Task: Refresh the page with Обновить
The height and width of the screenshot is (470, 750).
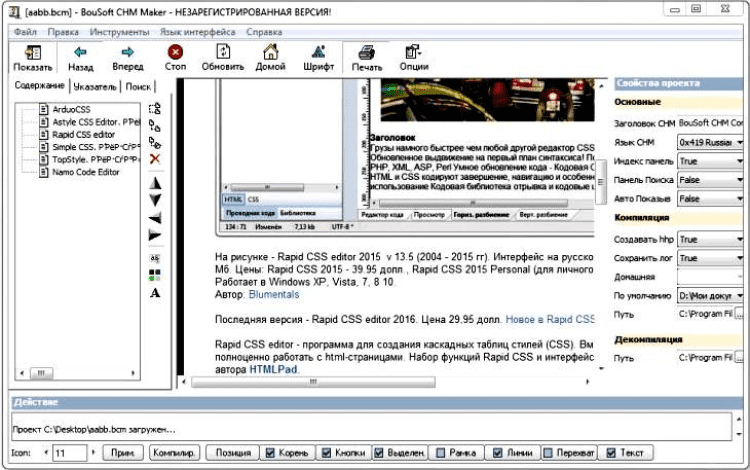Action: click(223, 51)
